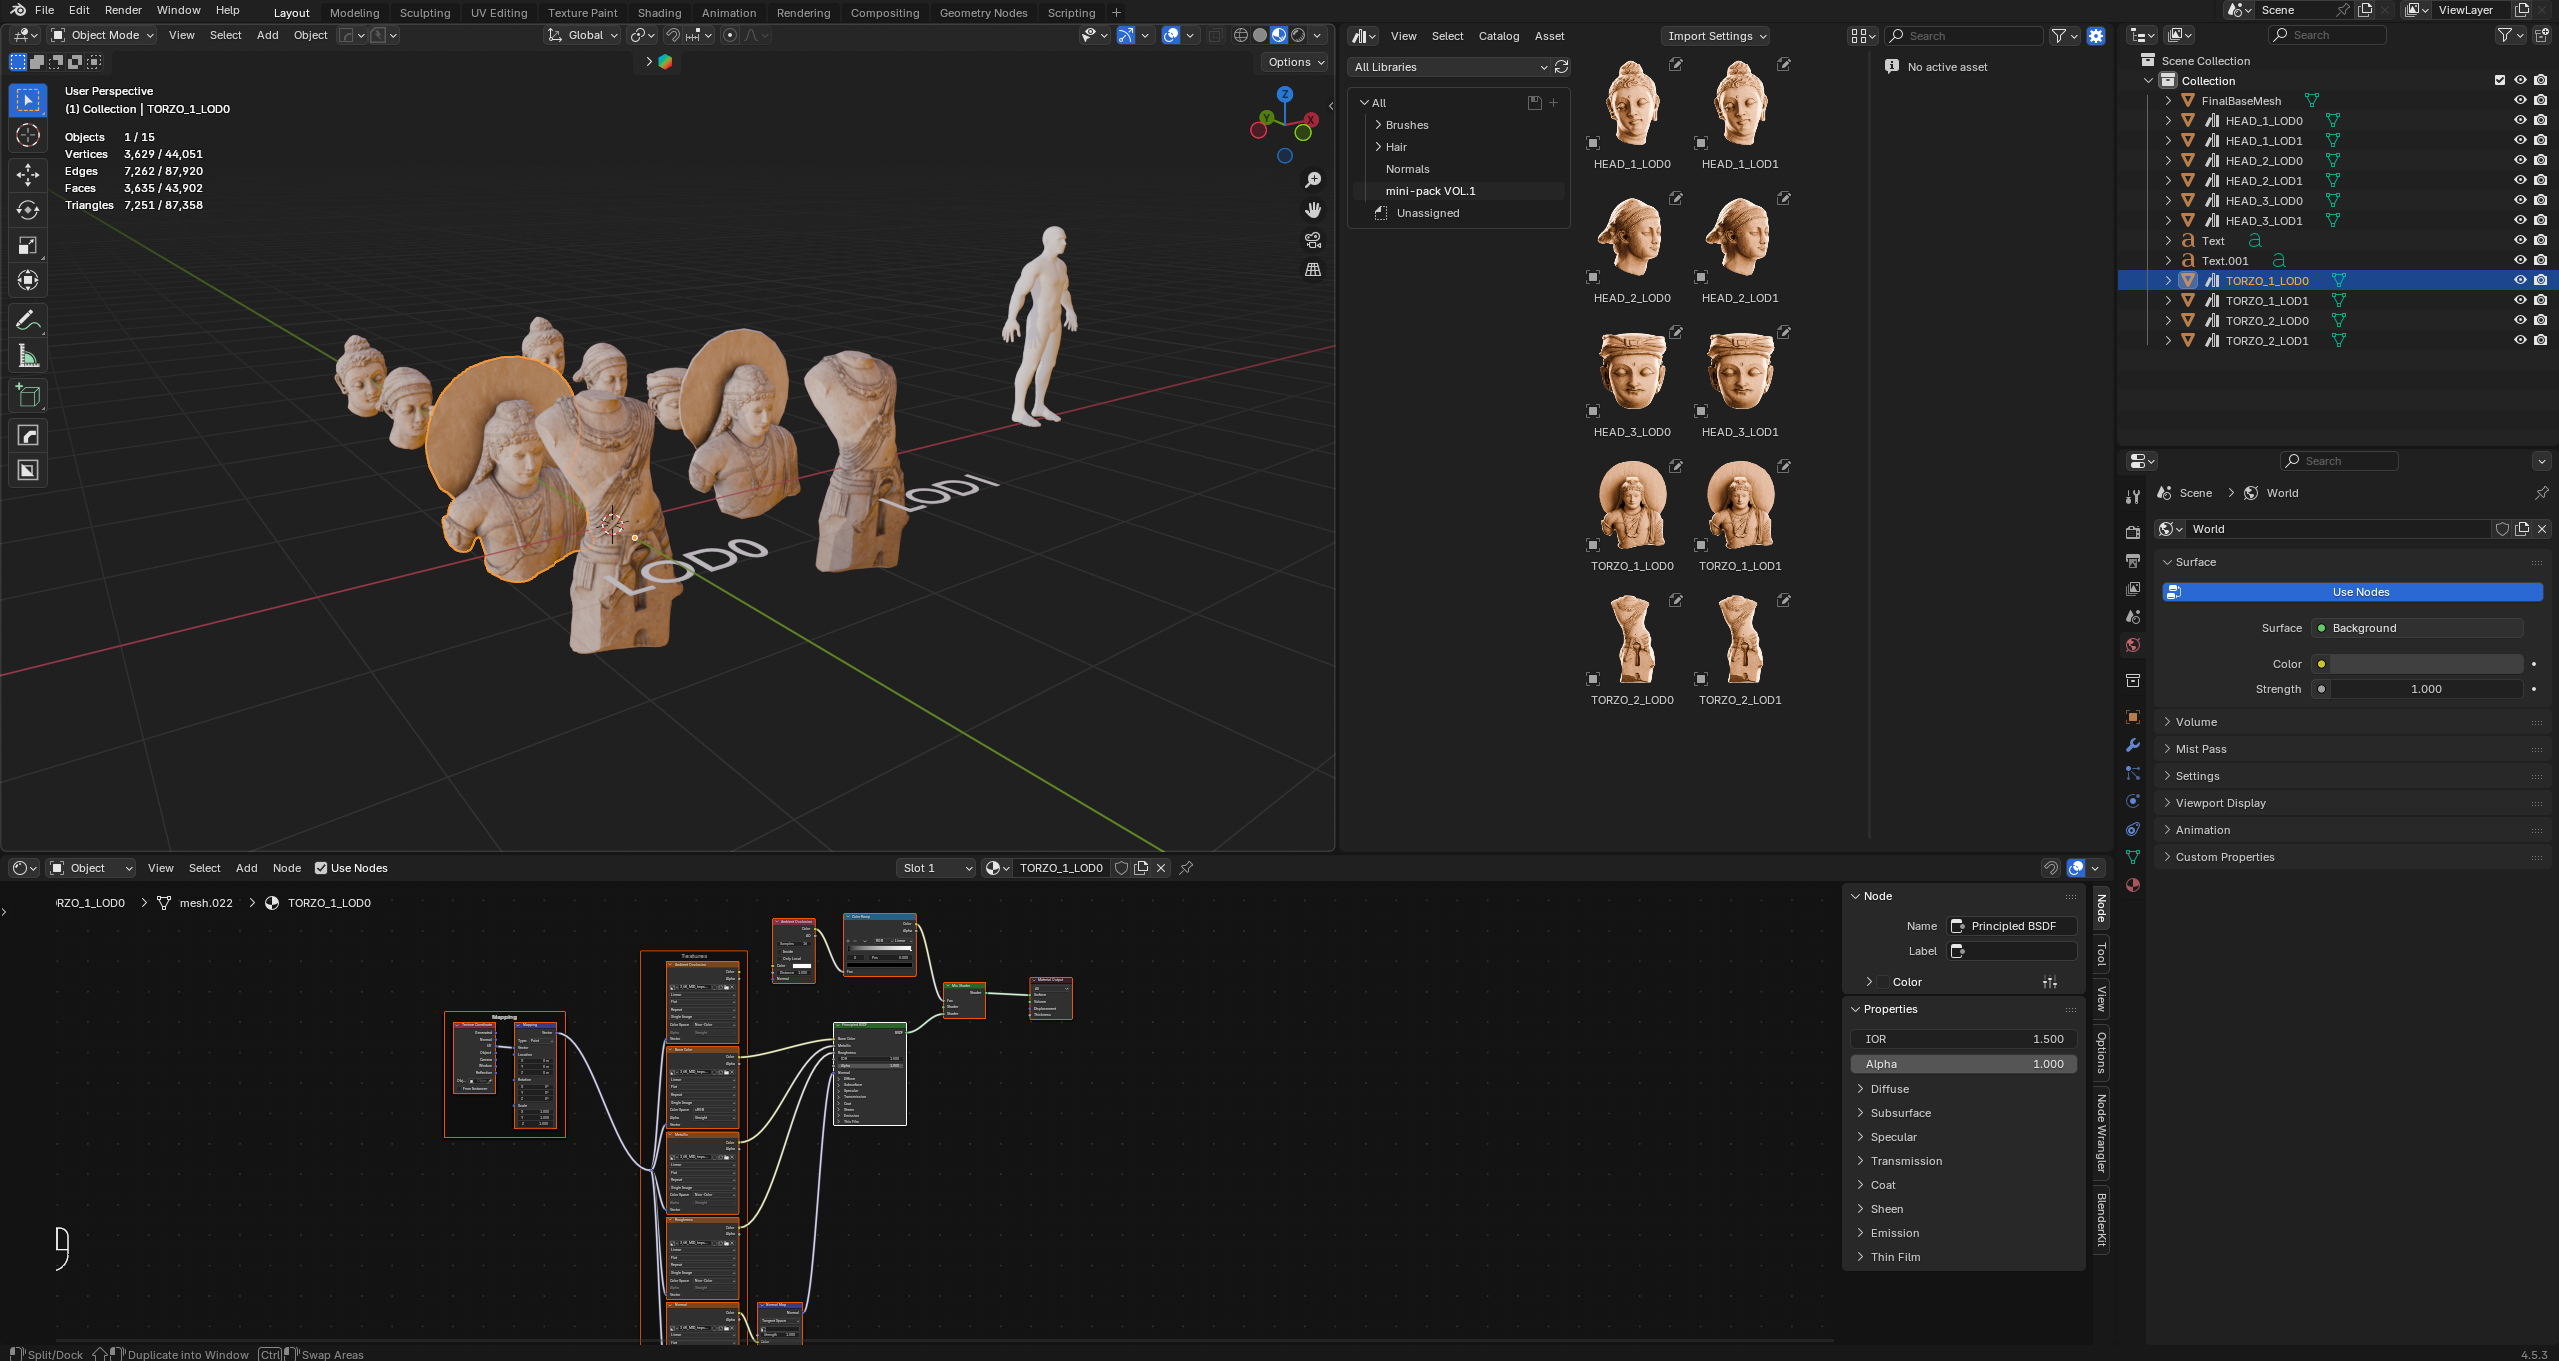
Task: Activate the Annotate tool
Action: tap(28, 320)
